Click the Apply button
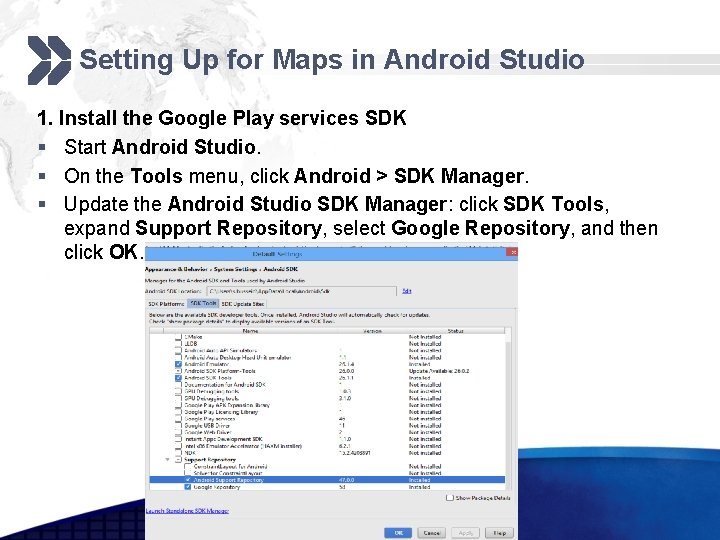Image resolution: width=720 pixels, height=540 pixels. coord(465,533)
